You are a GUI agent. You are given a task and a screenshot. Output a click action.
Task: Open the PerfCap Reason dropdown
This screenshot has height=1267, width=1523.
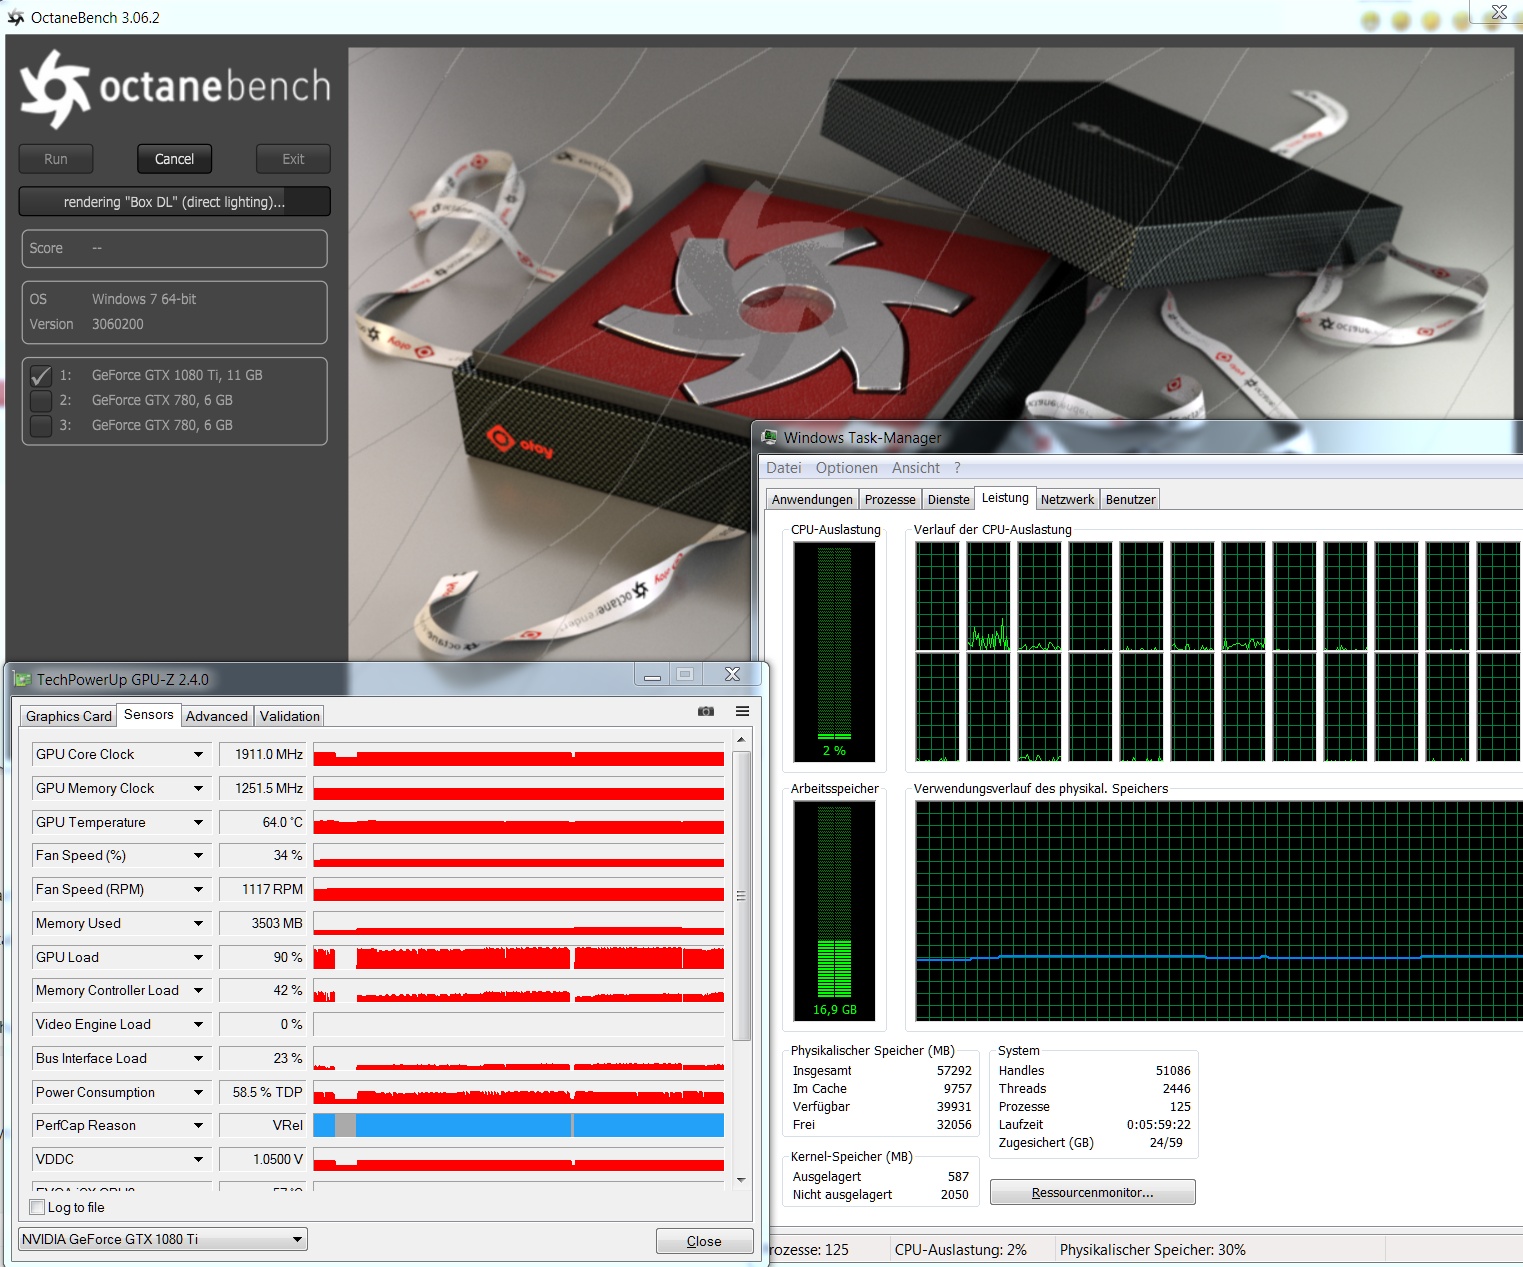pos(198,1126)
